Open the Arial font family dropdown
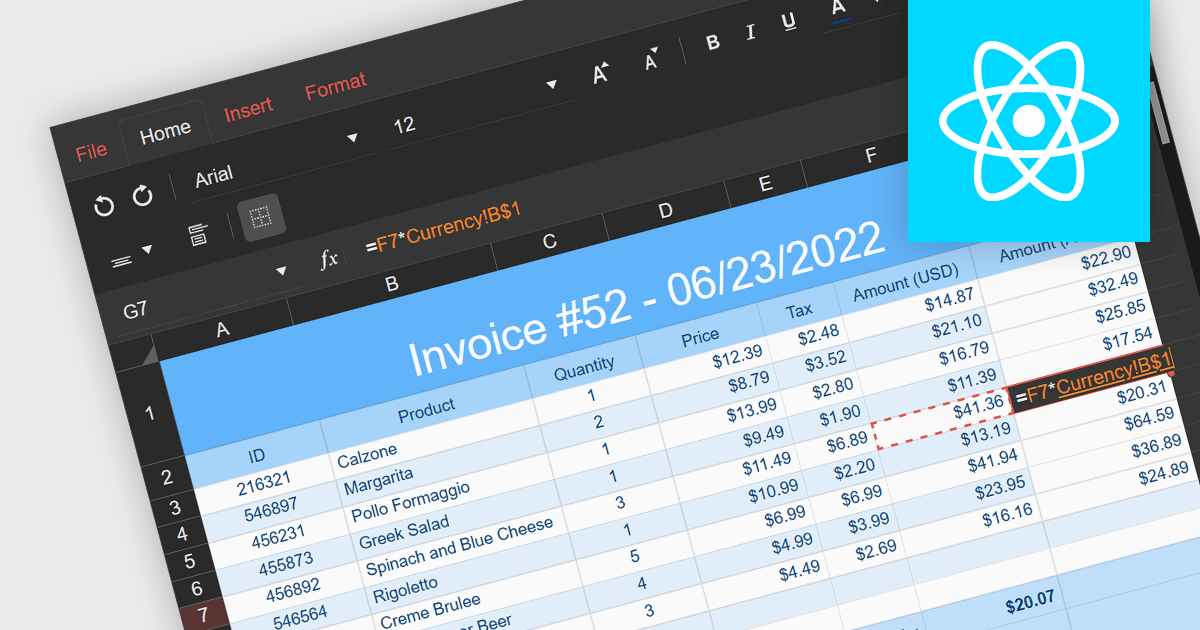The height and width of the screenshot is (630, 1200). [x=351, y=137]
